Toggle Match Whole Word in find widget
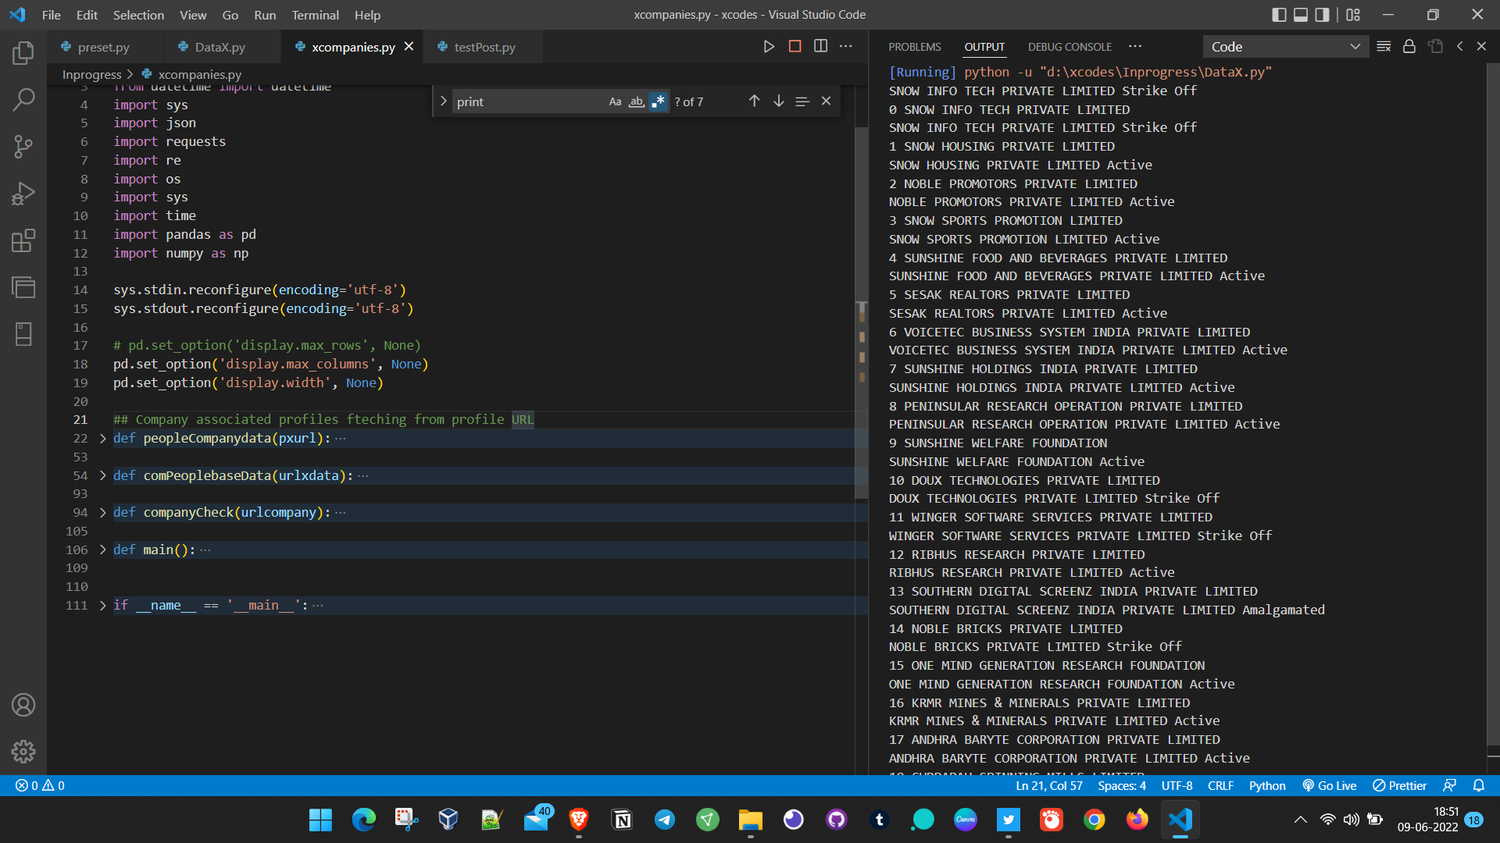 click(636, 101)
